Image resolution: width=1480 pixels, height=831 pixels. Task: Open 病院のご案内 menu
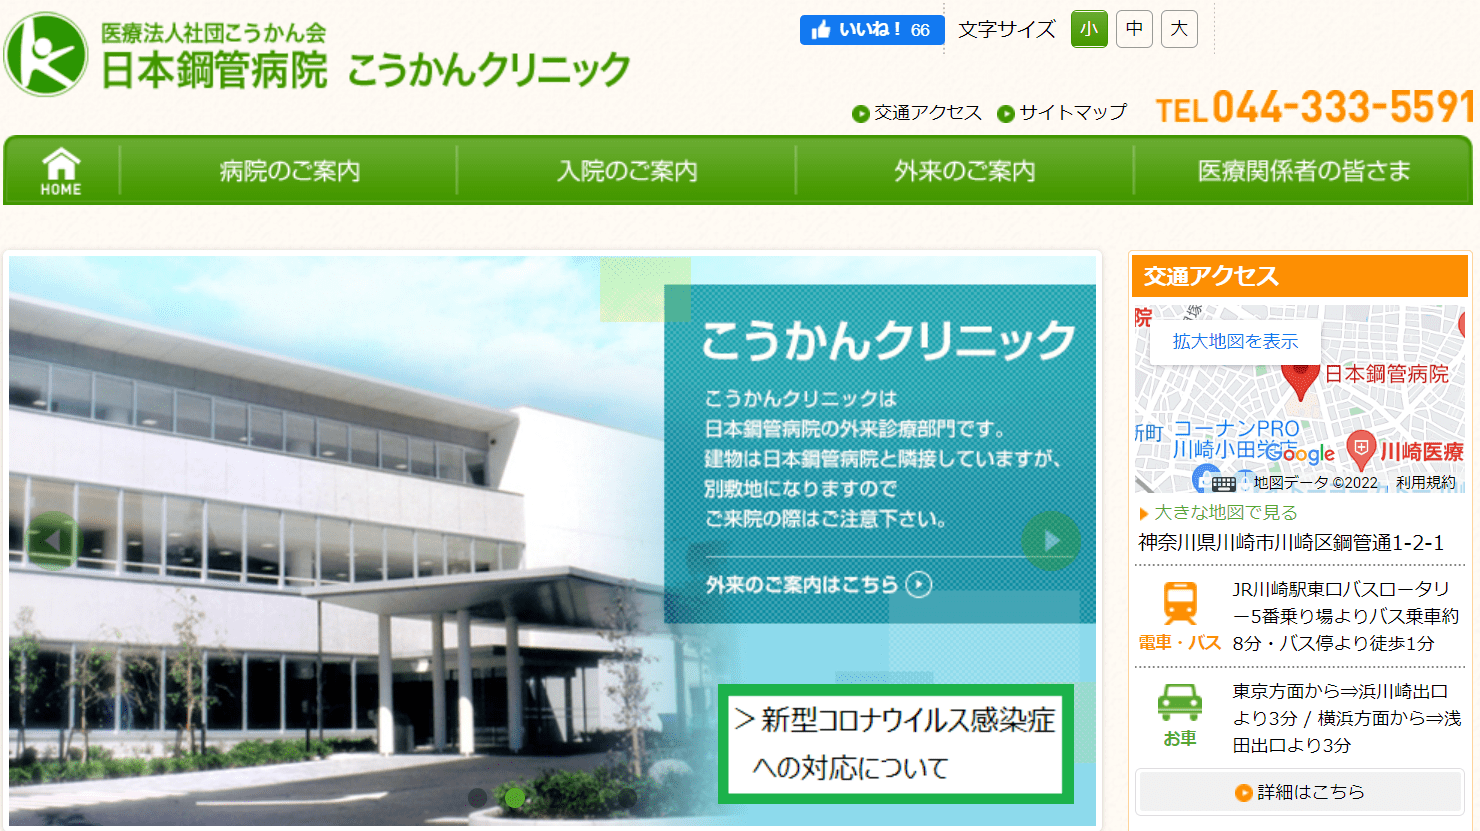(x=289, y=171)
